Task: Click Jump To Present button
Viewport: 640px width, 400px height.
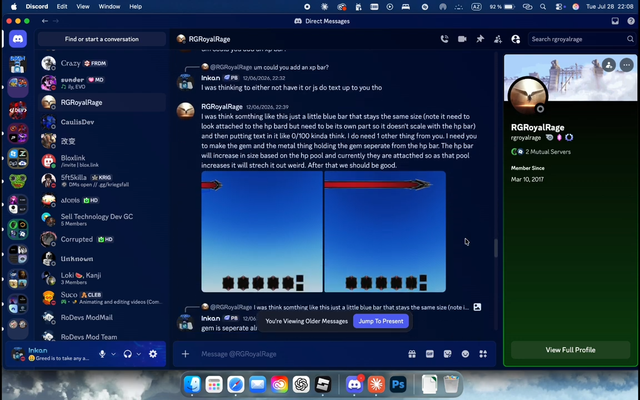Action: (381, 321)
